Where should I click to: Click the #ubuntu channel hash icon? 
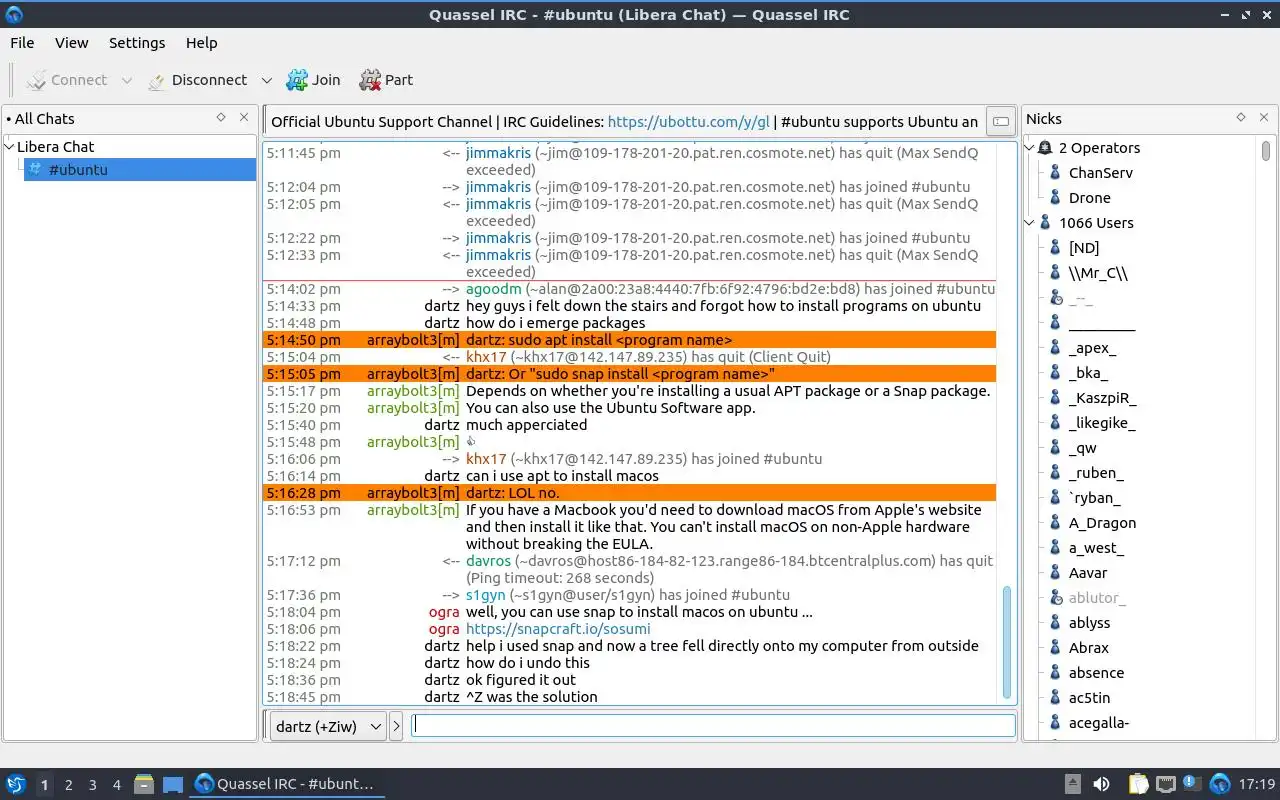(x=35, y=169)
